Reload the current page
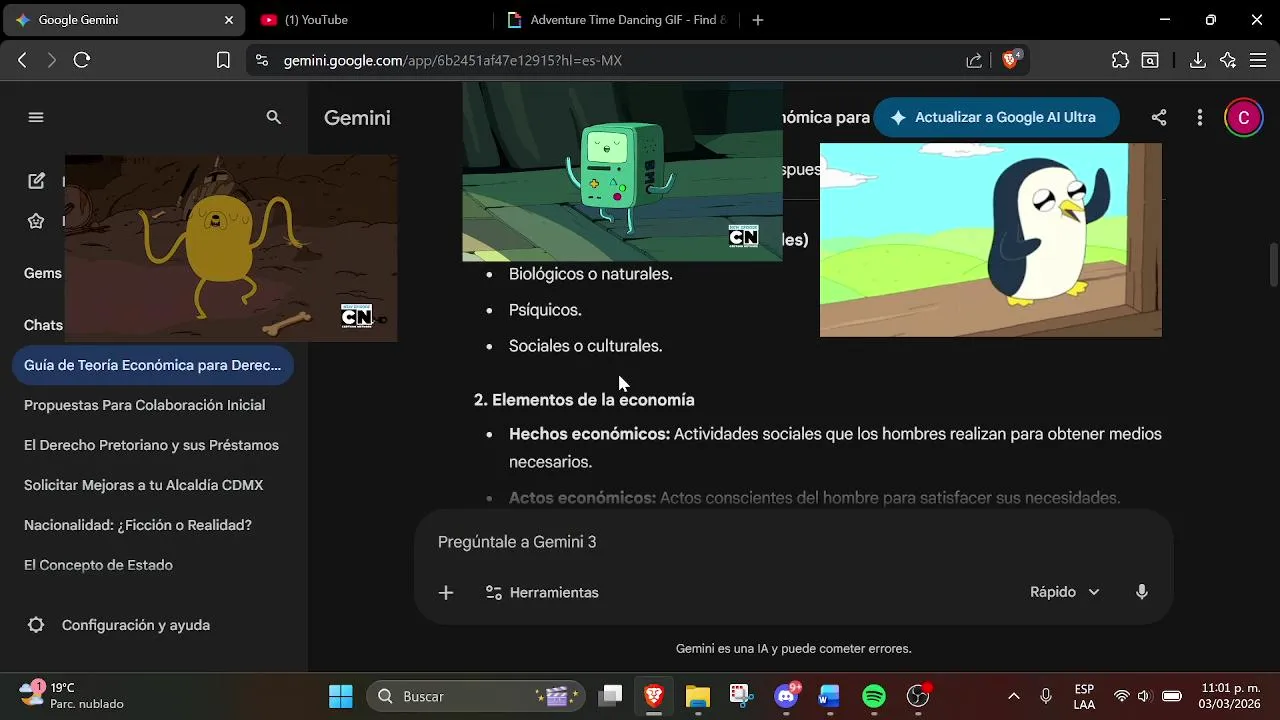The image size is (1280, 720). point(82,60)
